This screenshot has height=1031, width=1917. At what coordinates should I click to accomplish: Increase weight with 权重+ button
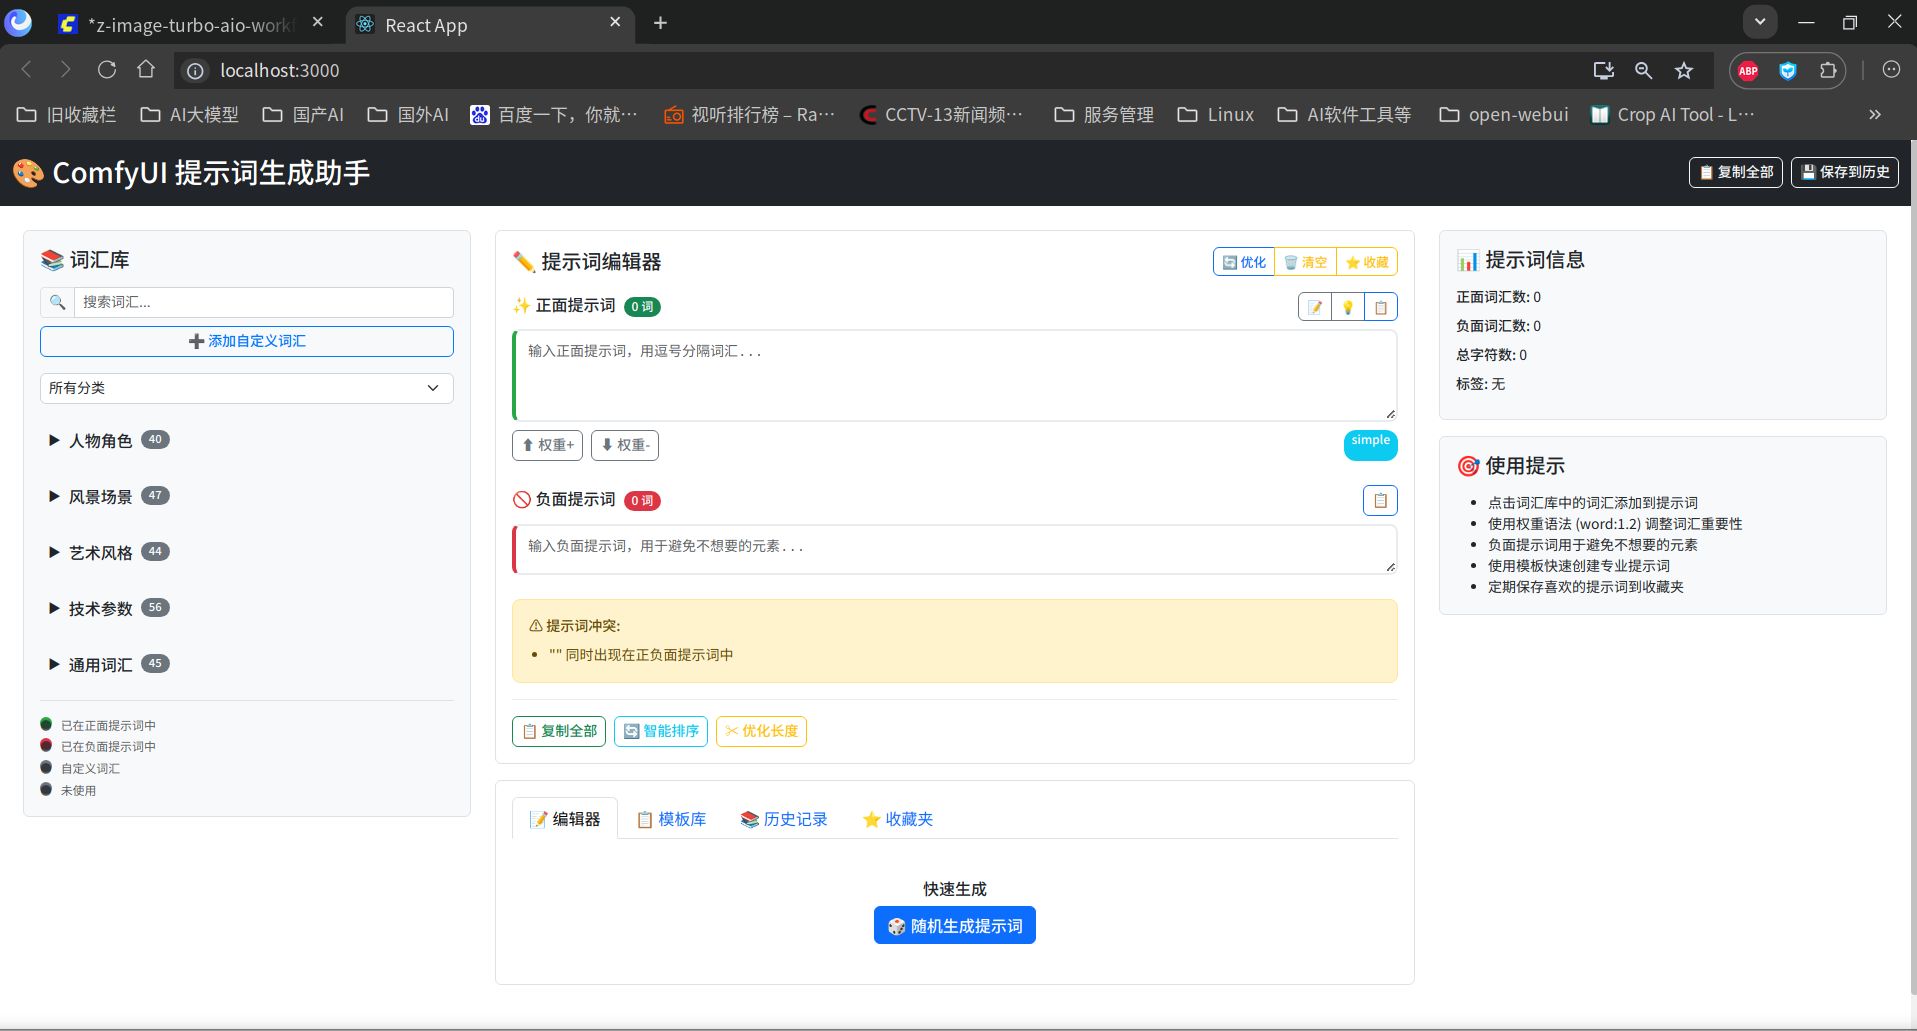547,445
